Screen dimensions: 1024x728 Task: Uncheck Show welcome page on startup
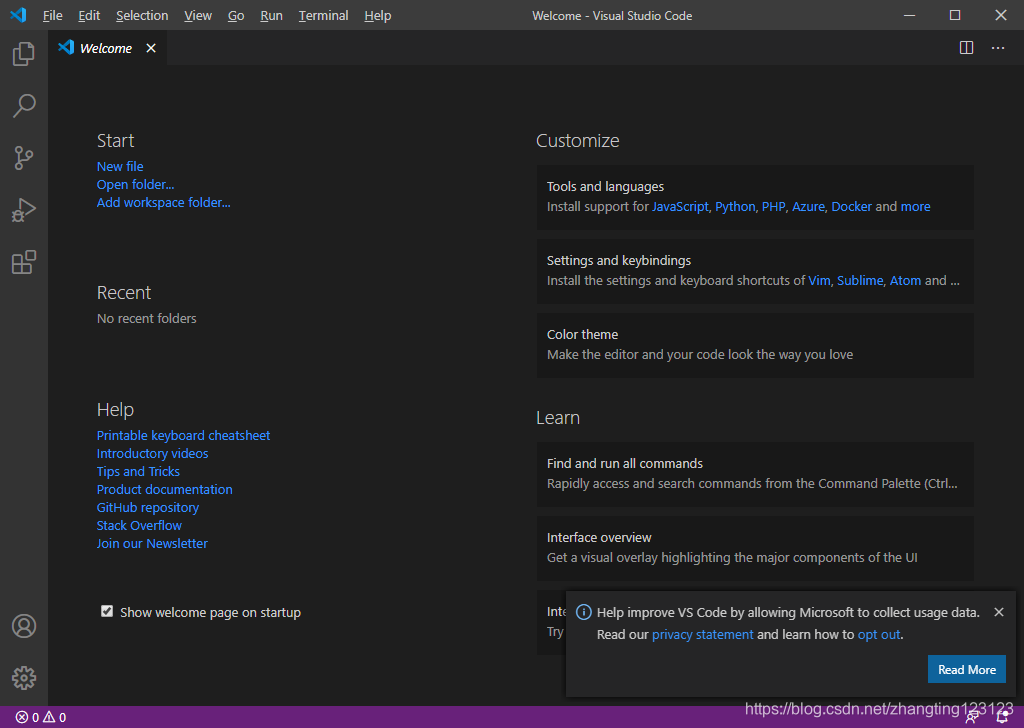(106, 611)
